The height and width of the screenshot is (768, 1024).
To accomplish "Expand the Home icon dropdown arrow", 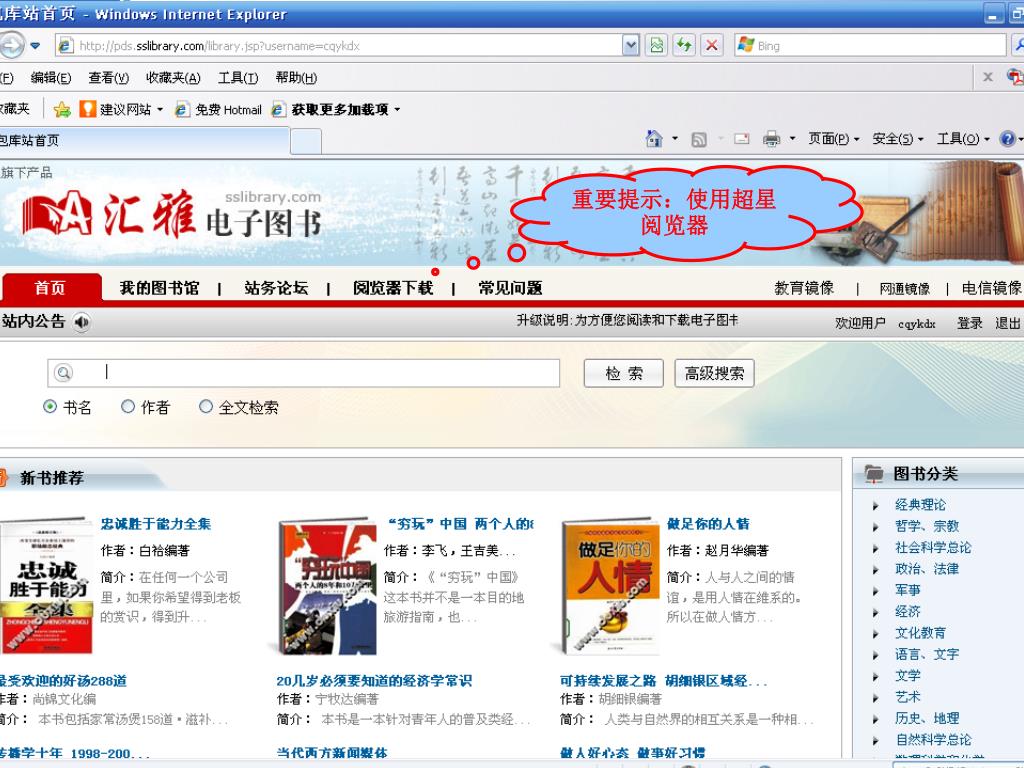I will 675,138.
